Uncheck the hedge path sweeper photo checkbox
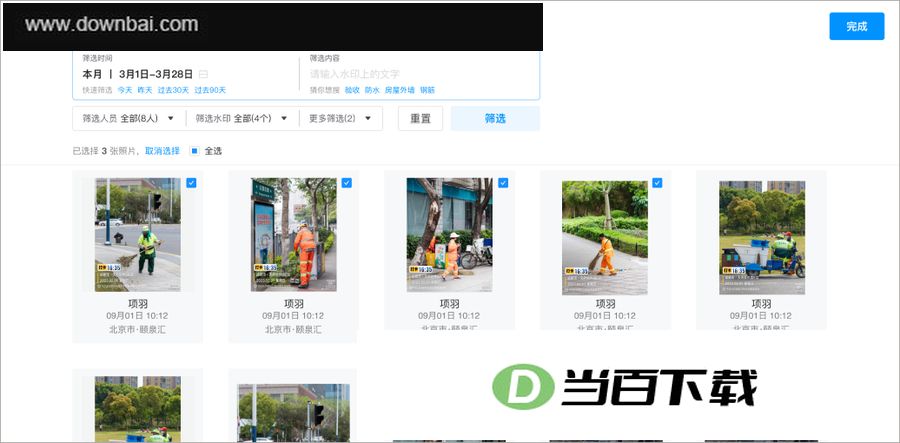Viewport: 900px width, 443px height. [x=657, y=182]
